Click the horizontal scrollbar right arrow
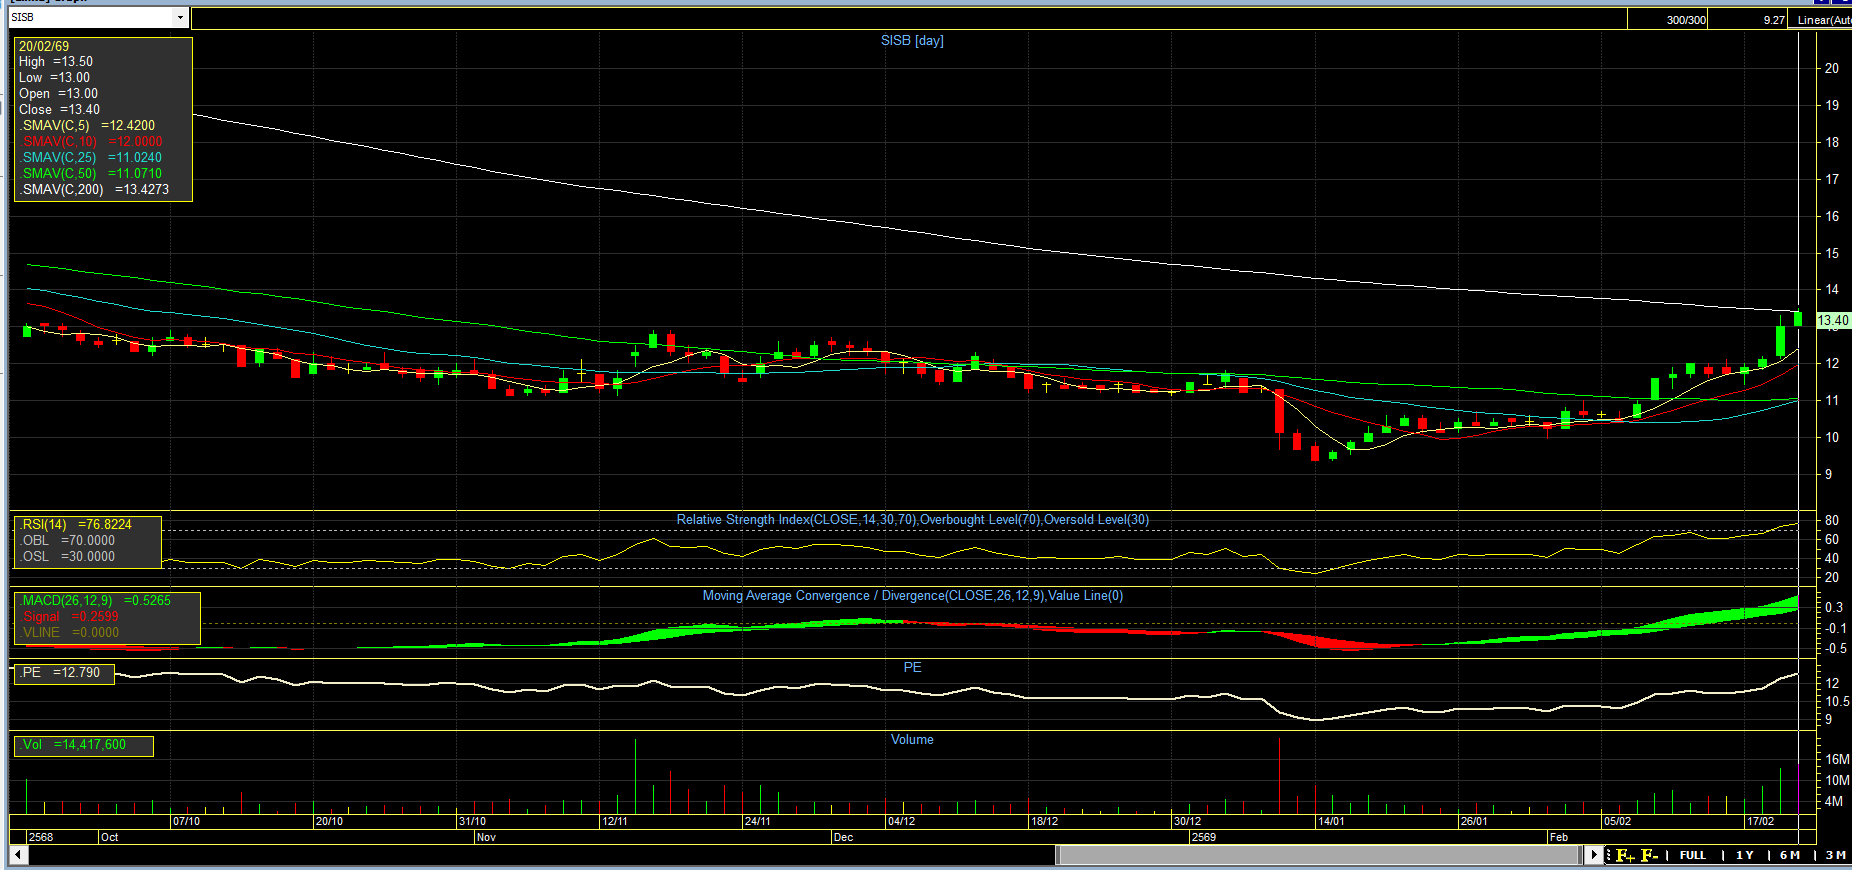This screenshot has width=1852, height=871. coord(1594,855)
